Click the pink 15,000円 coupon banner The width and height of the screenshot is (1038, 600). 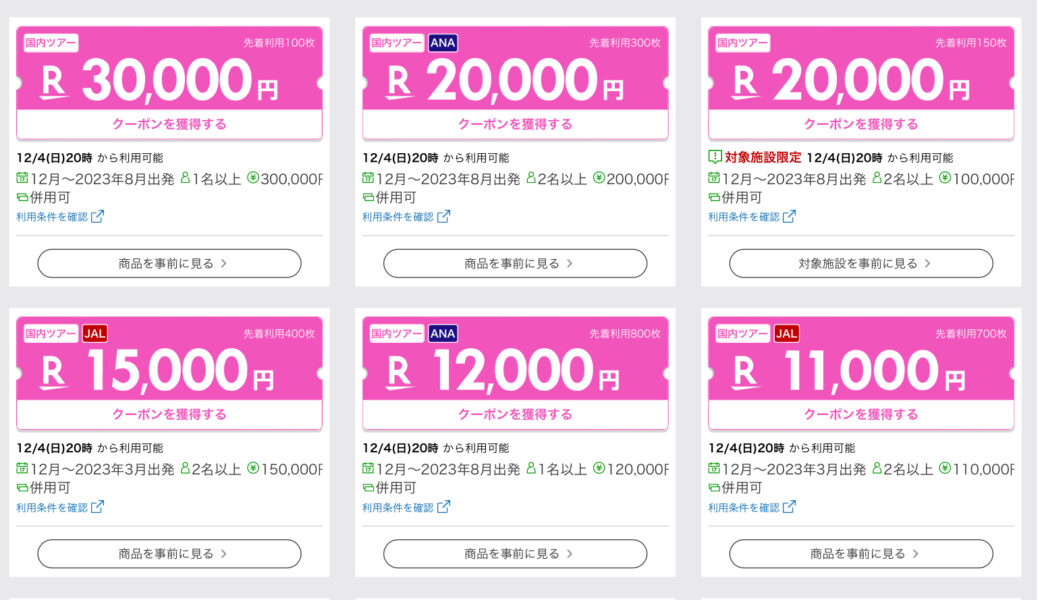[x=169, y=358]
